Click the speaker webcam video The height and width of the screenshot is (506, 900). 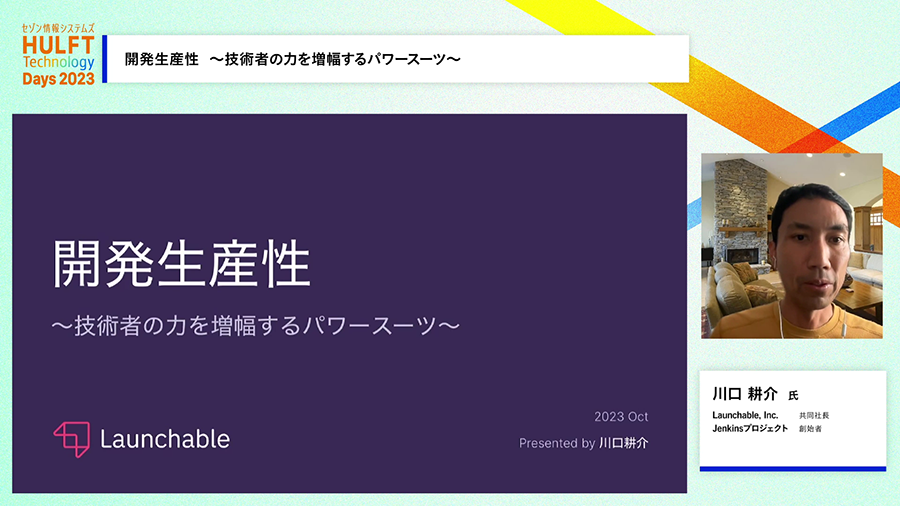click(792, 246)
